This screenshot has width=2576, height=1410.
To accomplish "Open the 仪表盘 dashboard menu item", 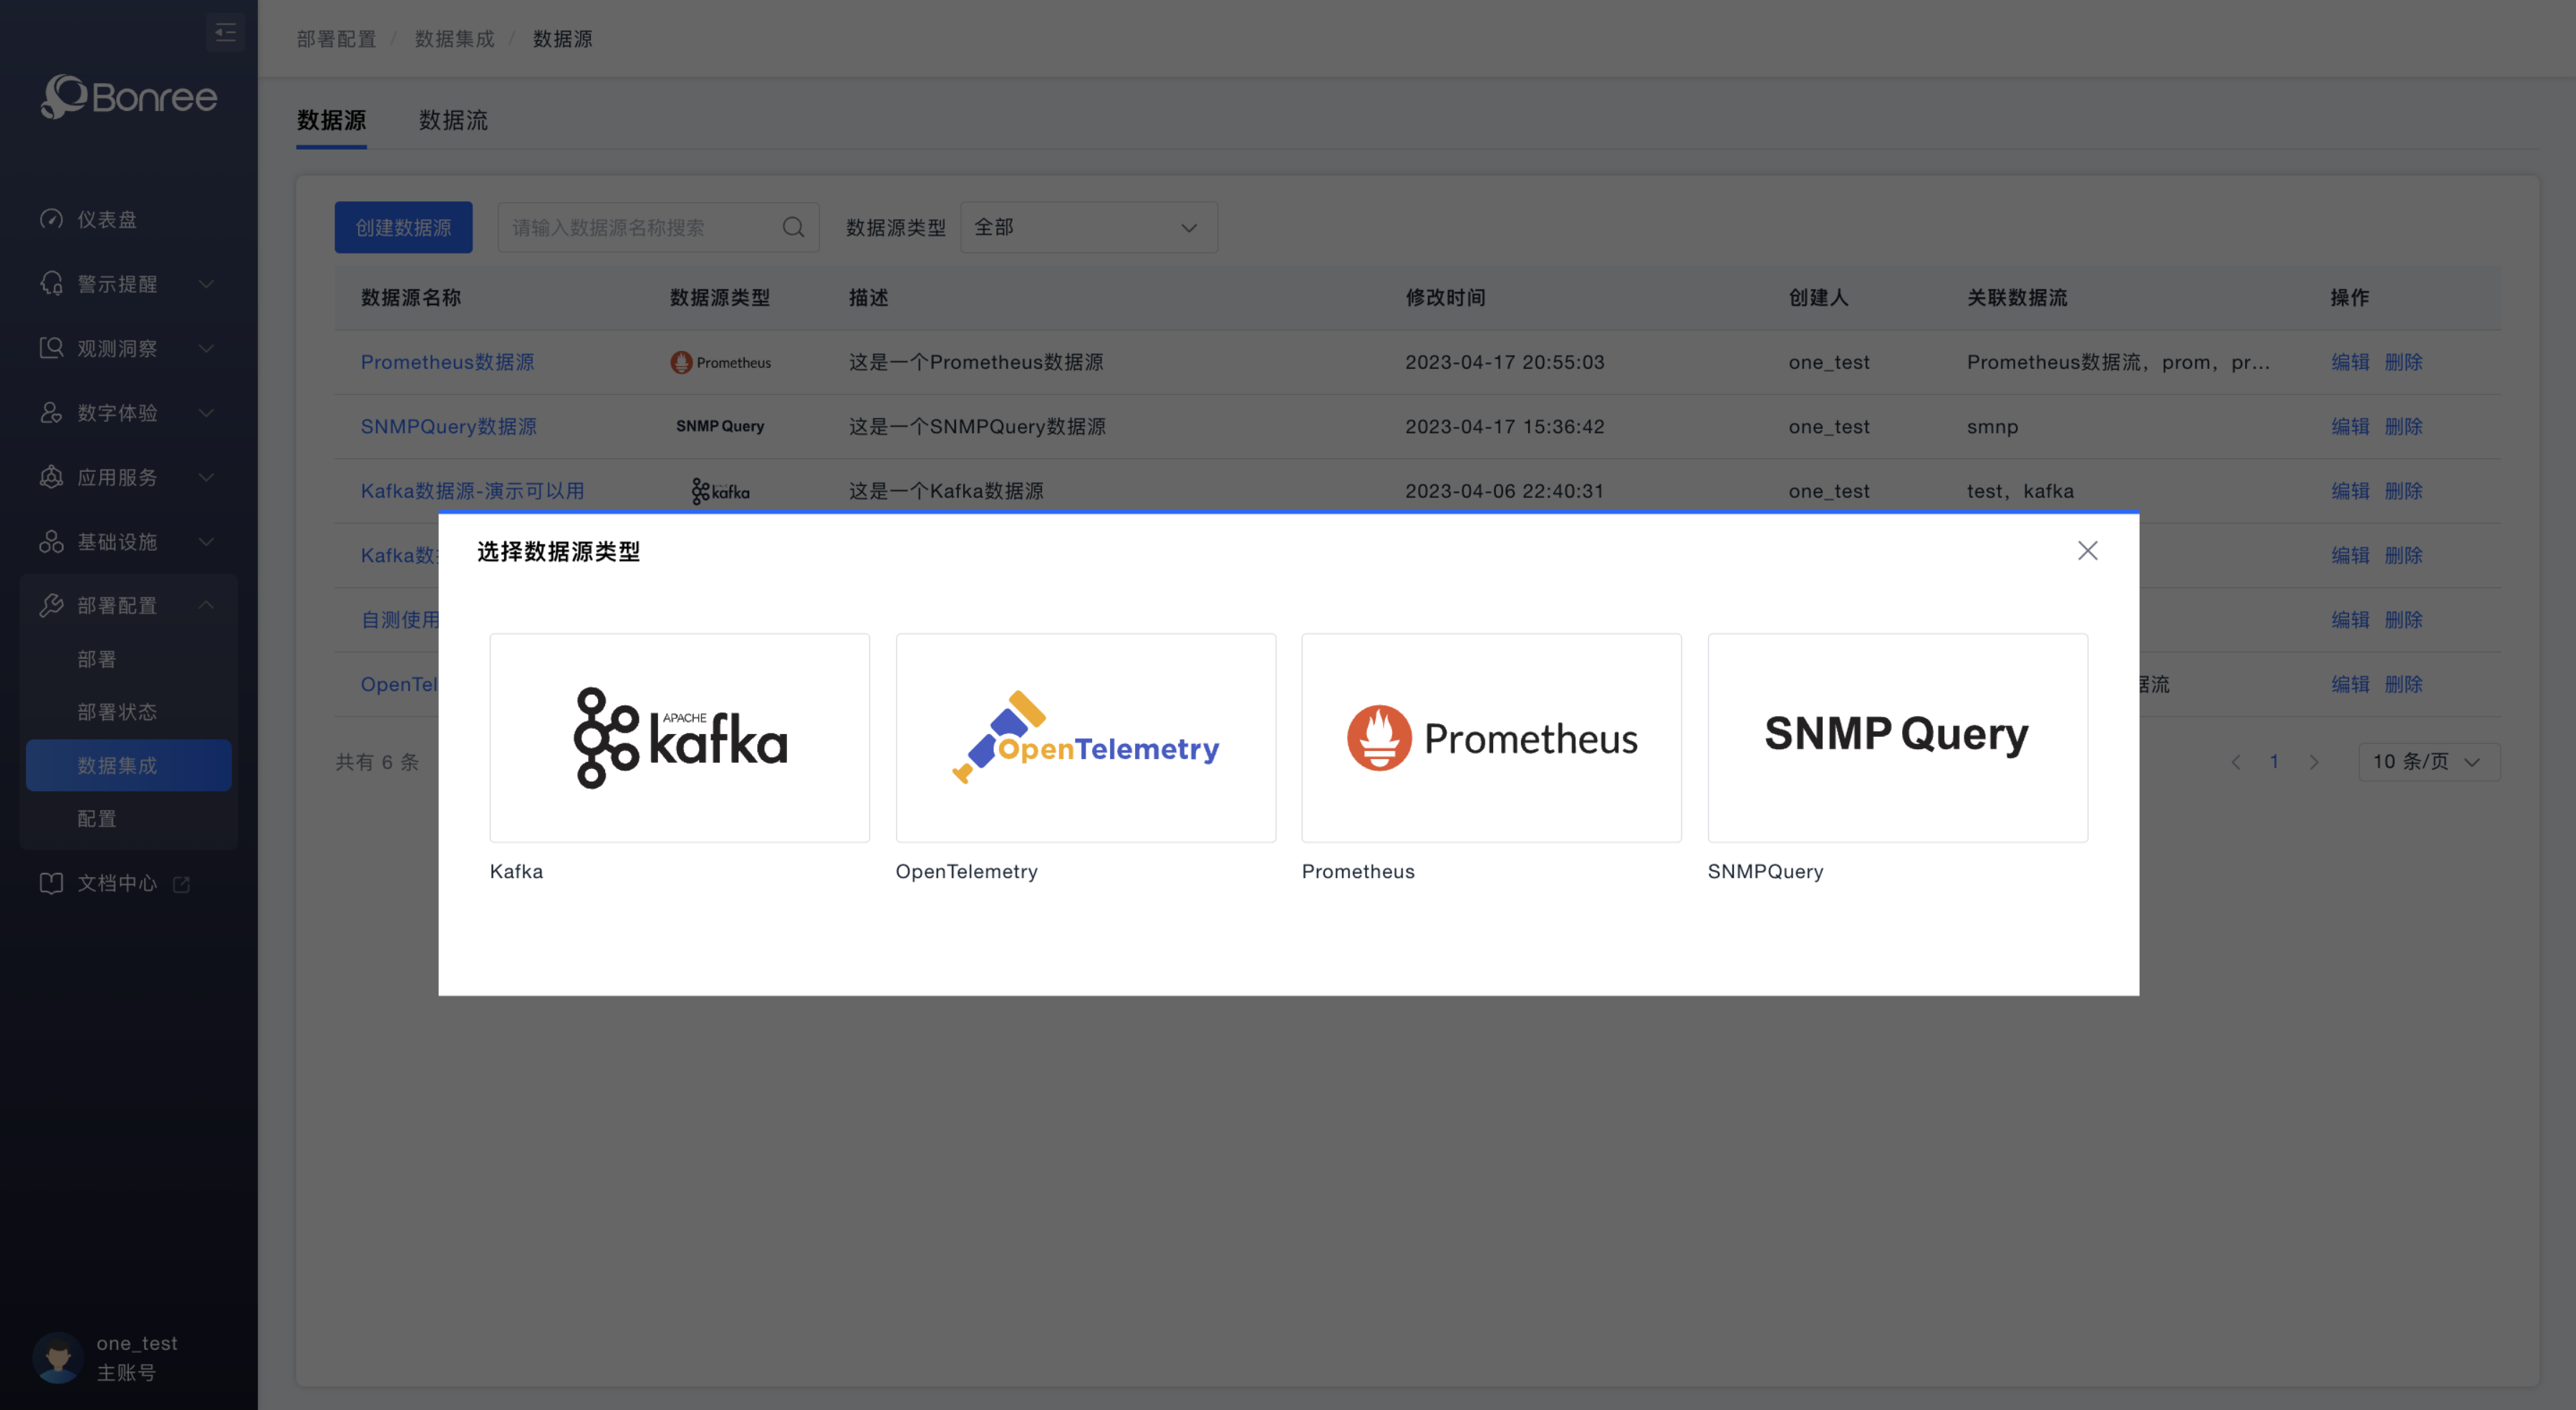I will click(x=107, y=219).
